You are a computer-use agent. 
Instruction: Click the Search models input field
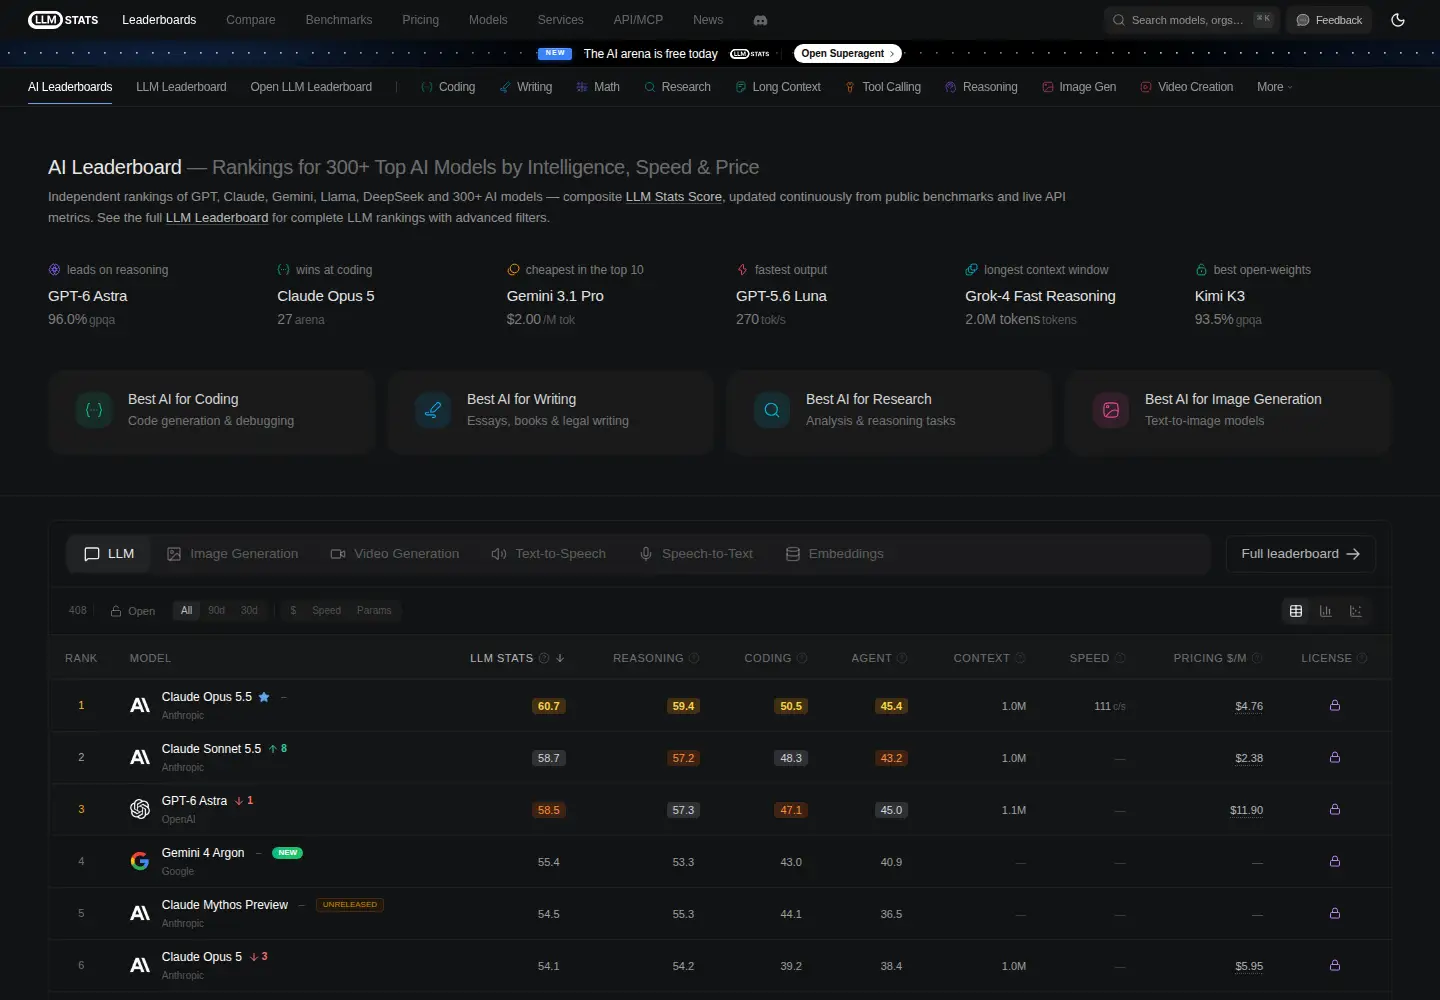1192,20
